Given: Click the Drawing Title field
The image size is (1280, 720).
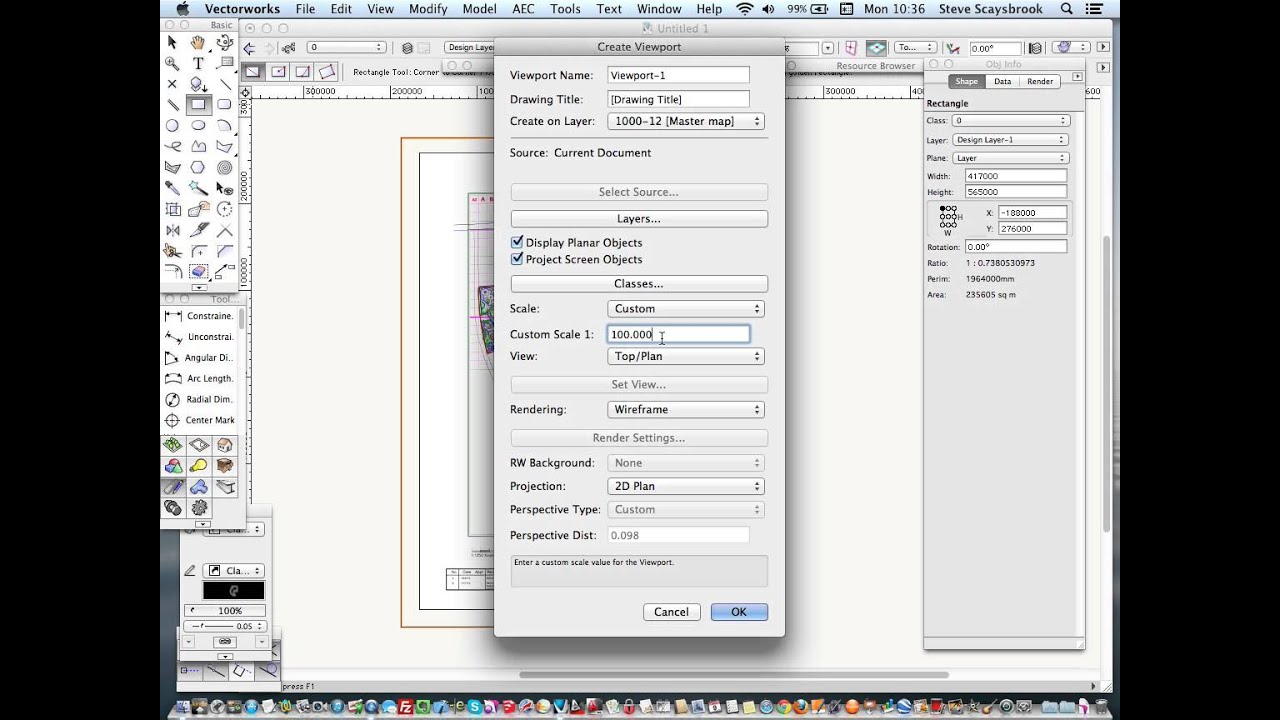Looking at the screenshot, I should pyautogui.click(x=678, y=99).
